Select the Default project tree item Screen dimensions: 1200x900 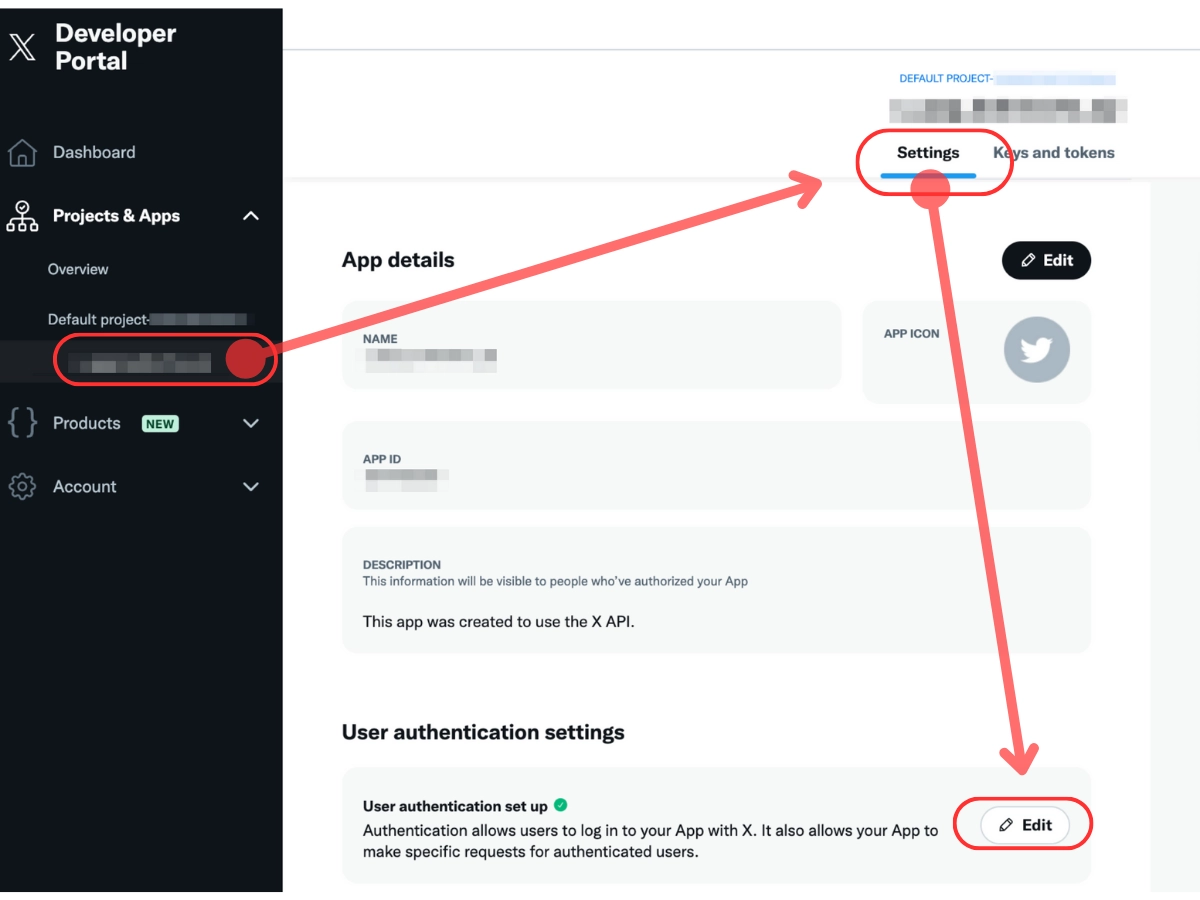[146, 320]
